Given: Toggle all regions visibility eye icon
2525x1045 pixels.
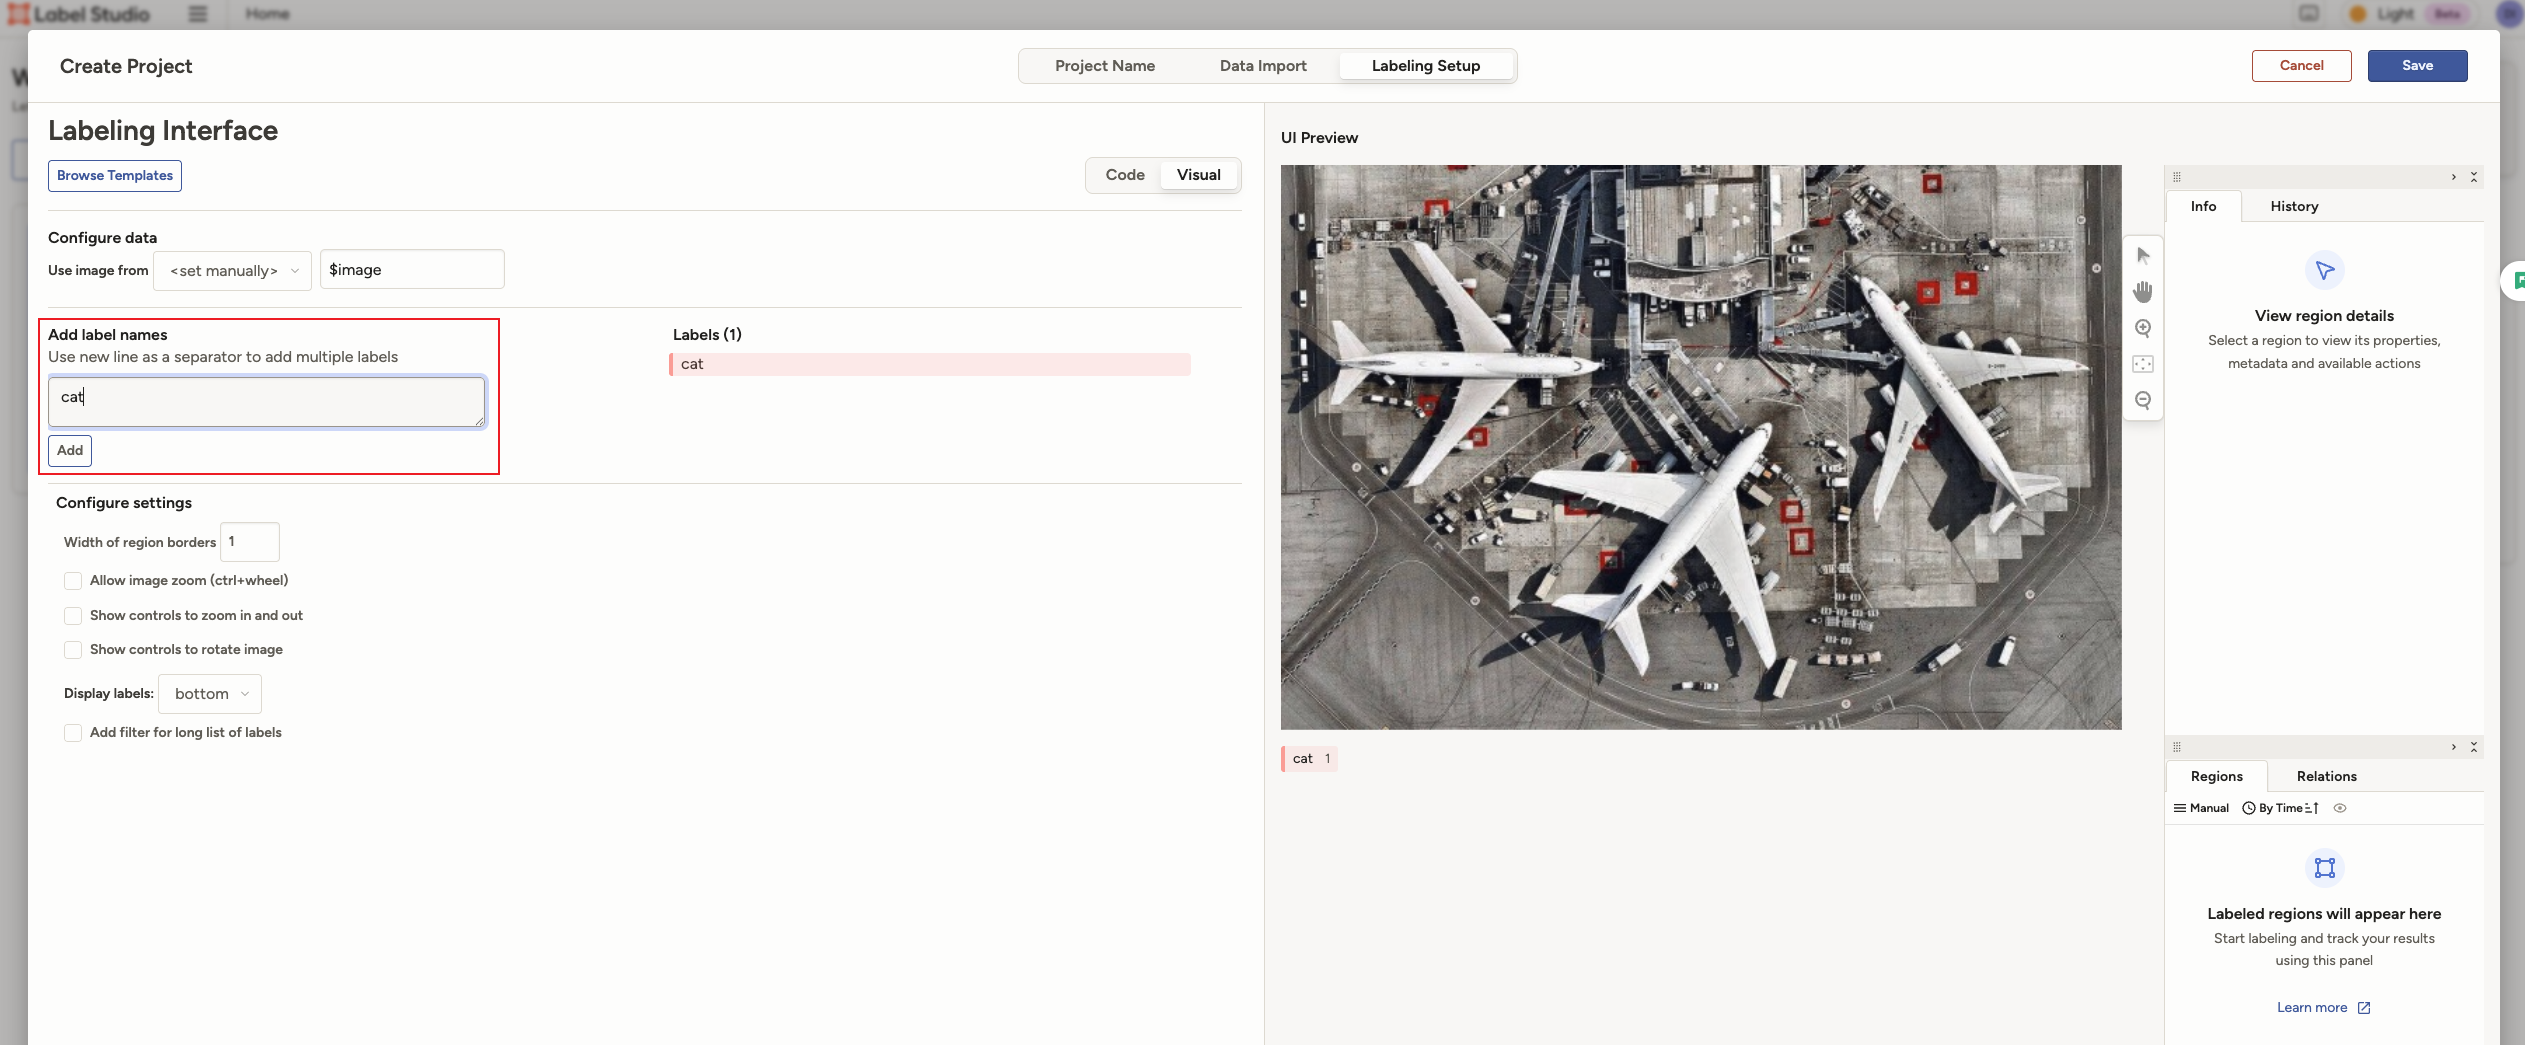Looking at the screenshot, I should pos(2340,808).
